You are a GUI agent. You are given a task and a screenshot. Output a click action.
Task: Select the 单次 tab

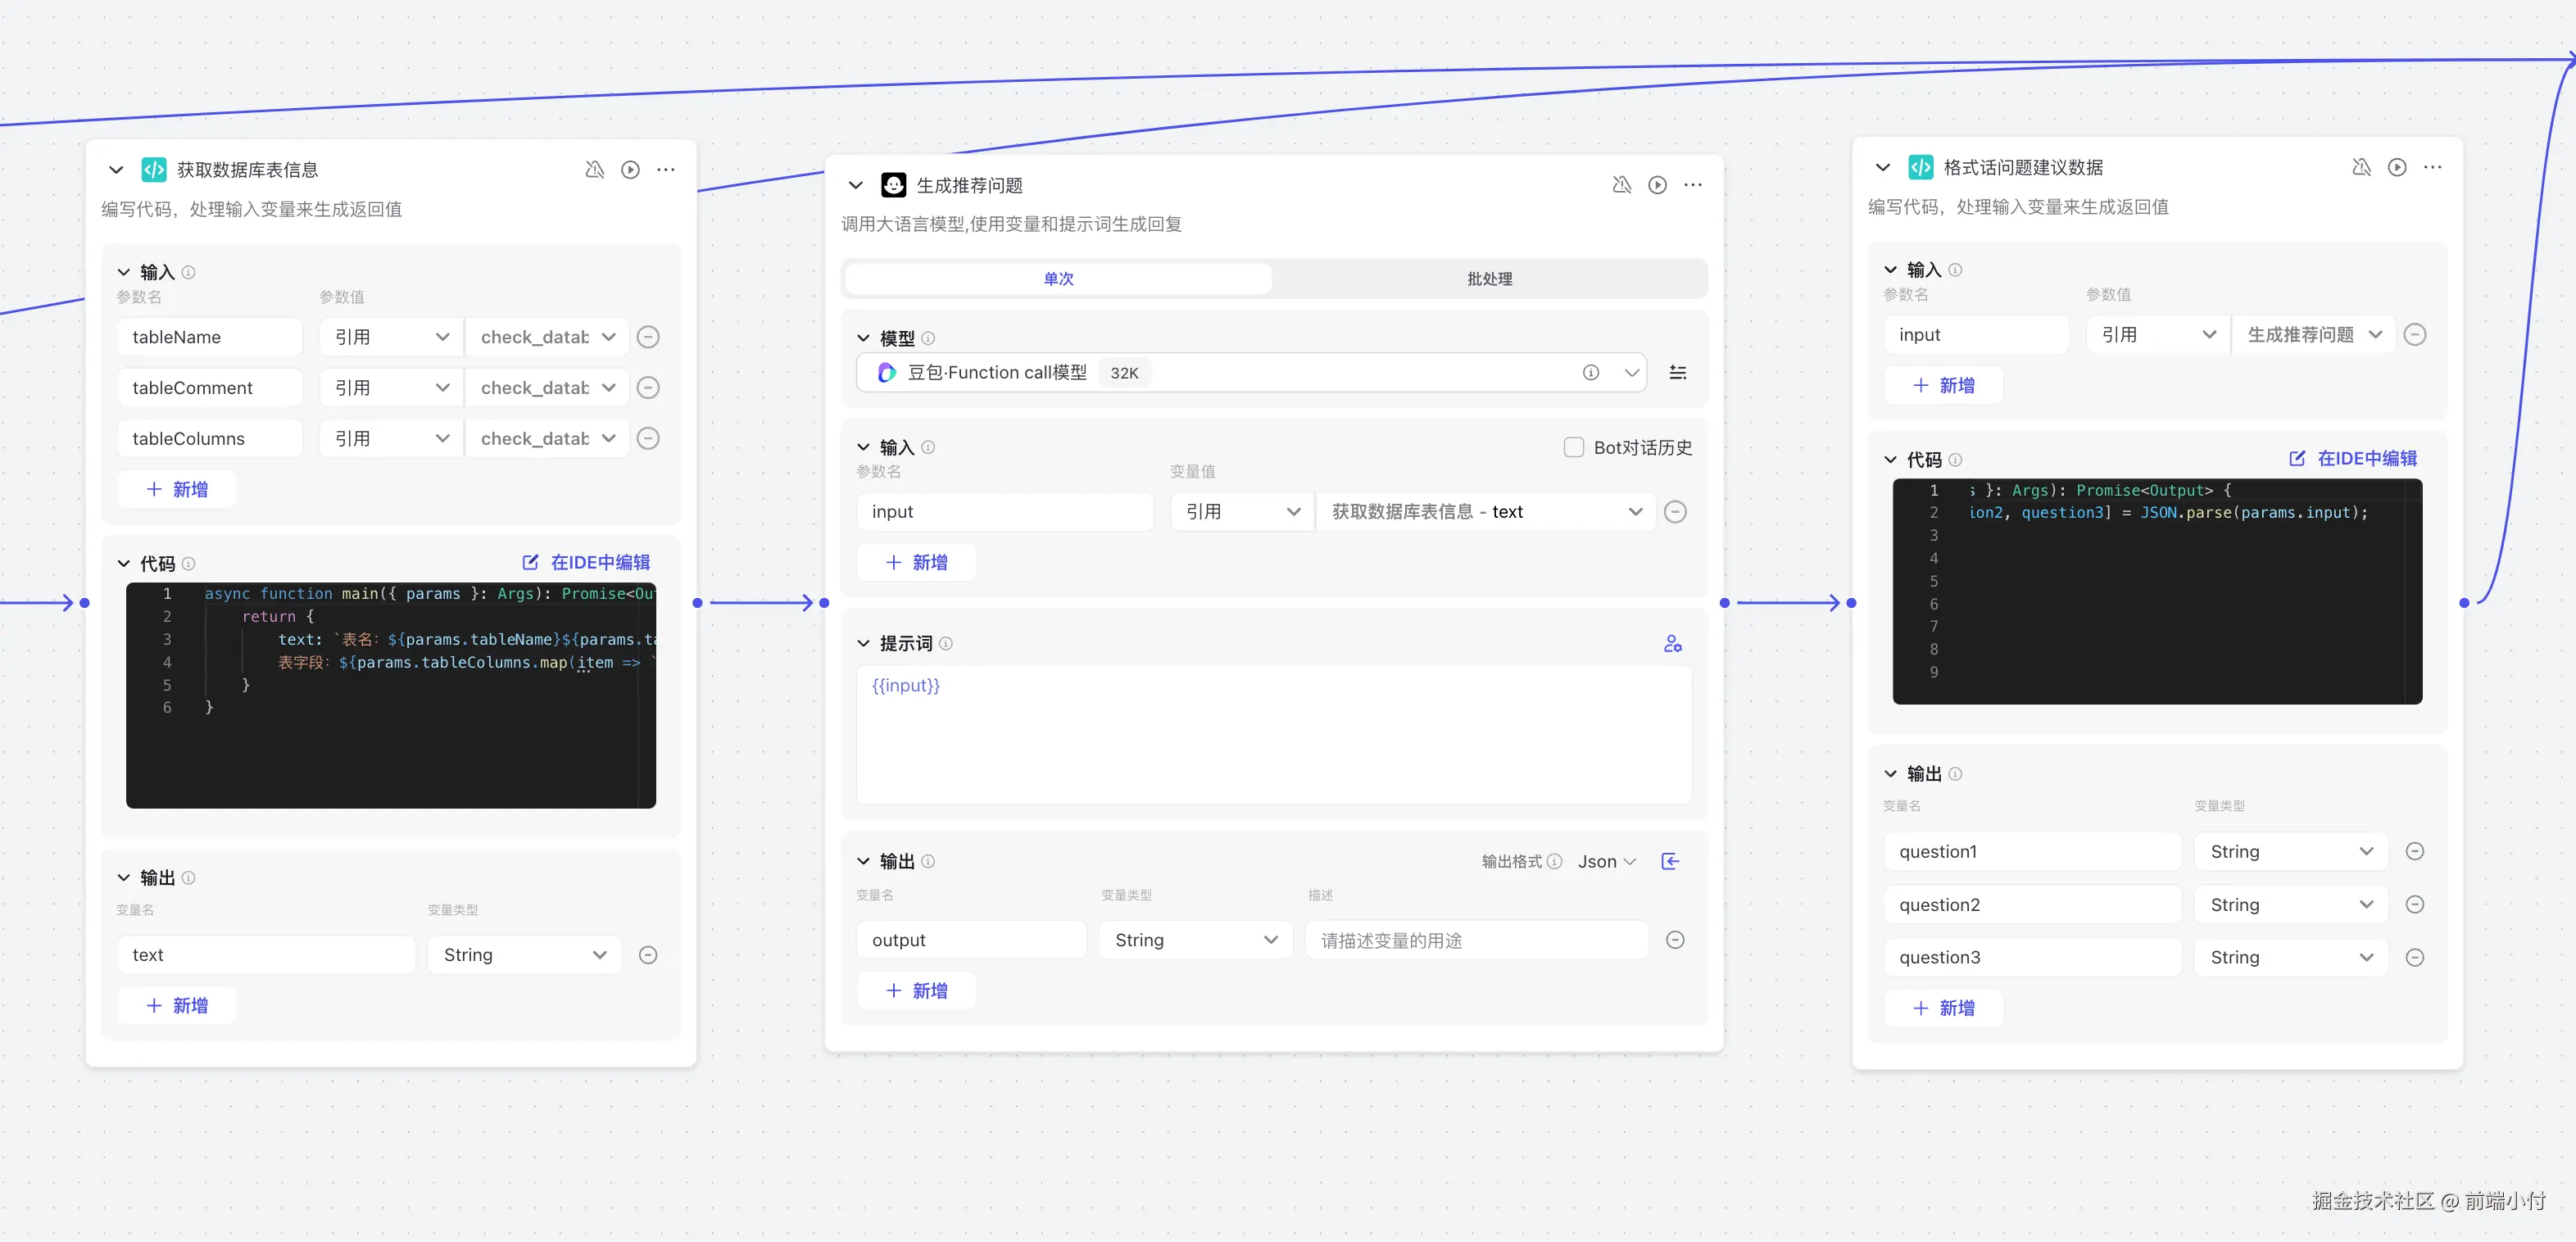pos(1058,279)
